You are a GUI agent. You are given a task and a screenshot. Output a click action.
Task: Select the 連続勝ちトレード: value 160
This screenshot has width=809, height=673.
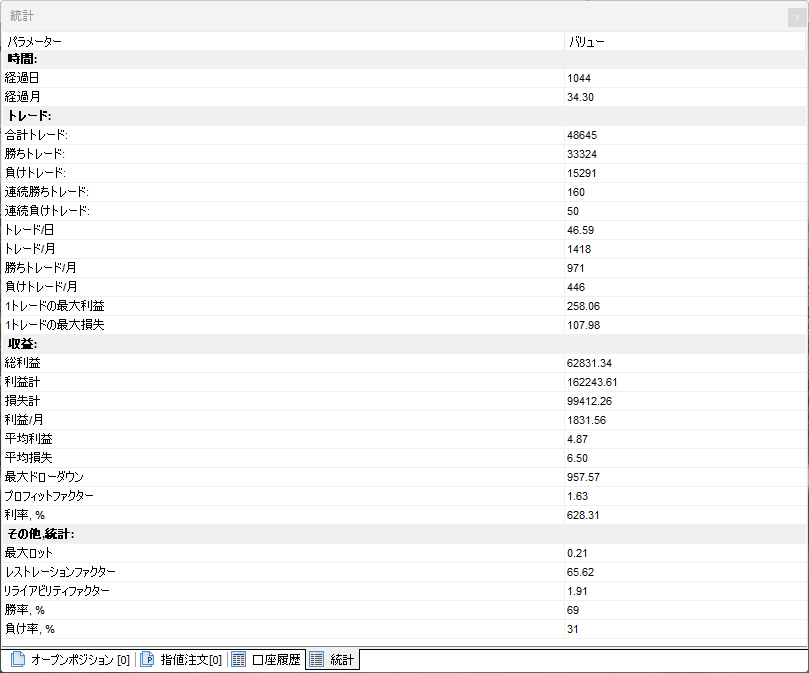pos(576,192)
